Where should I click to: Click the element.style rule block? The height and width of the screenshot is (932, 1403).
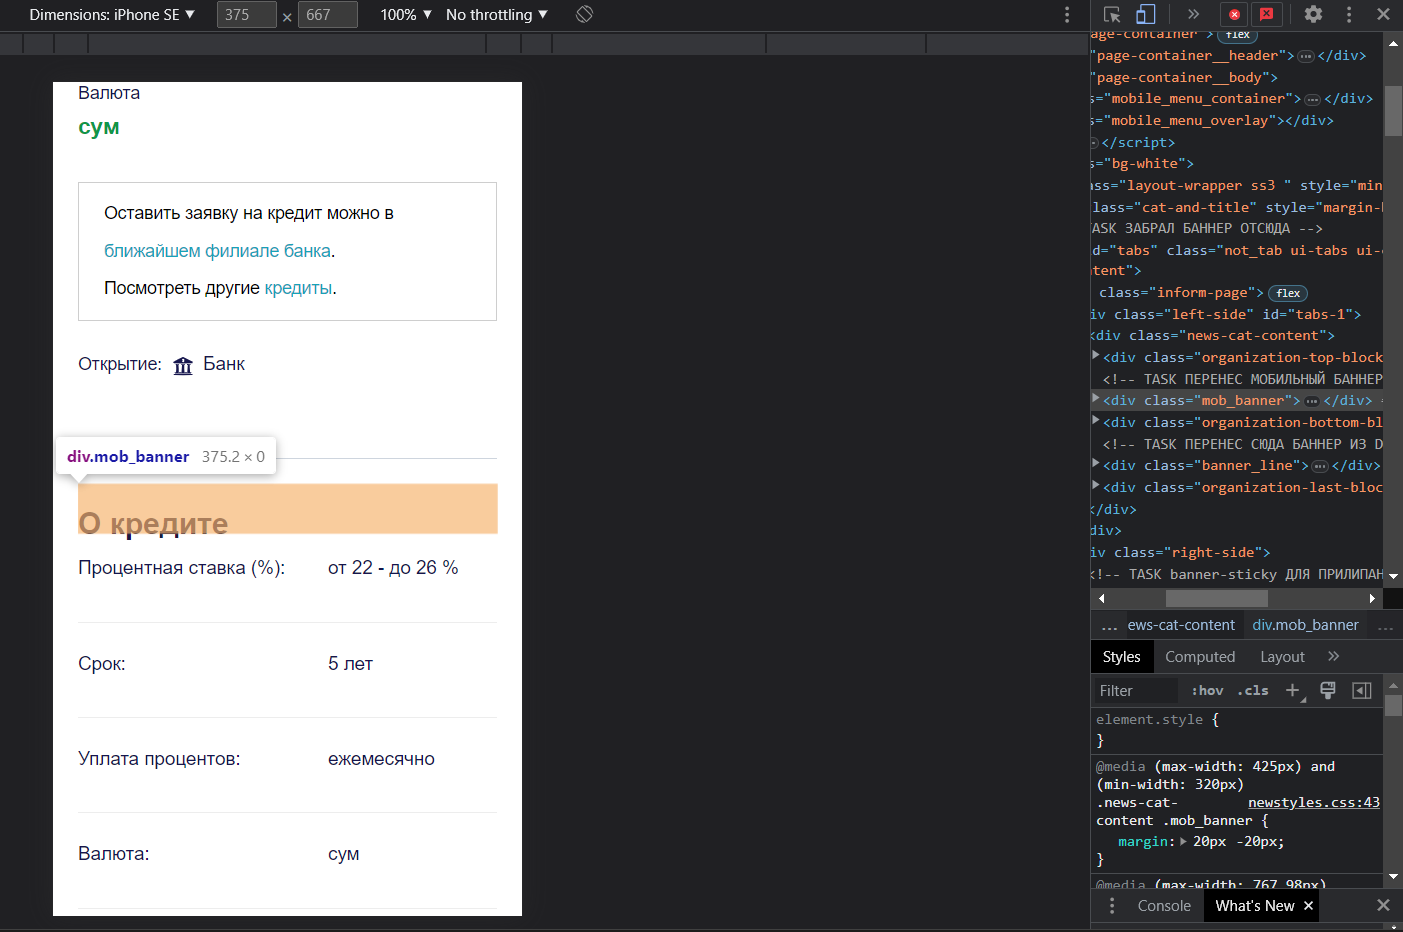(1237, 730)
